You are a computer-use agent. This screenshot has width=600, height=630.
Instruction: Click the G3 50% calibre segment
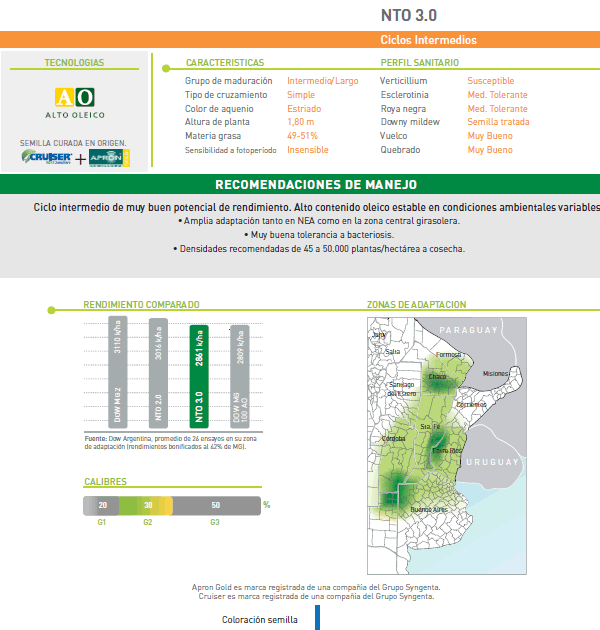(x=216, y=505)
